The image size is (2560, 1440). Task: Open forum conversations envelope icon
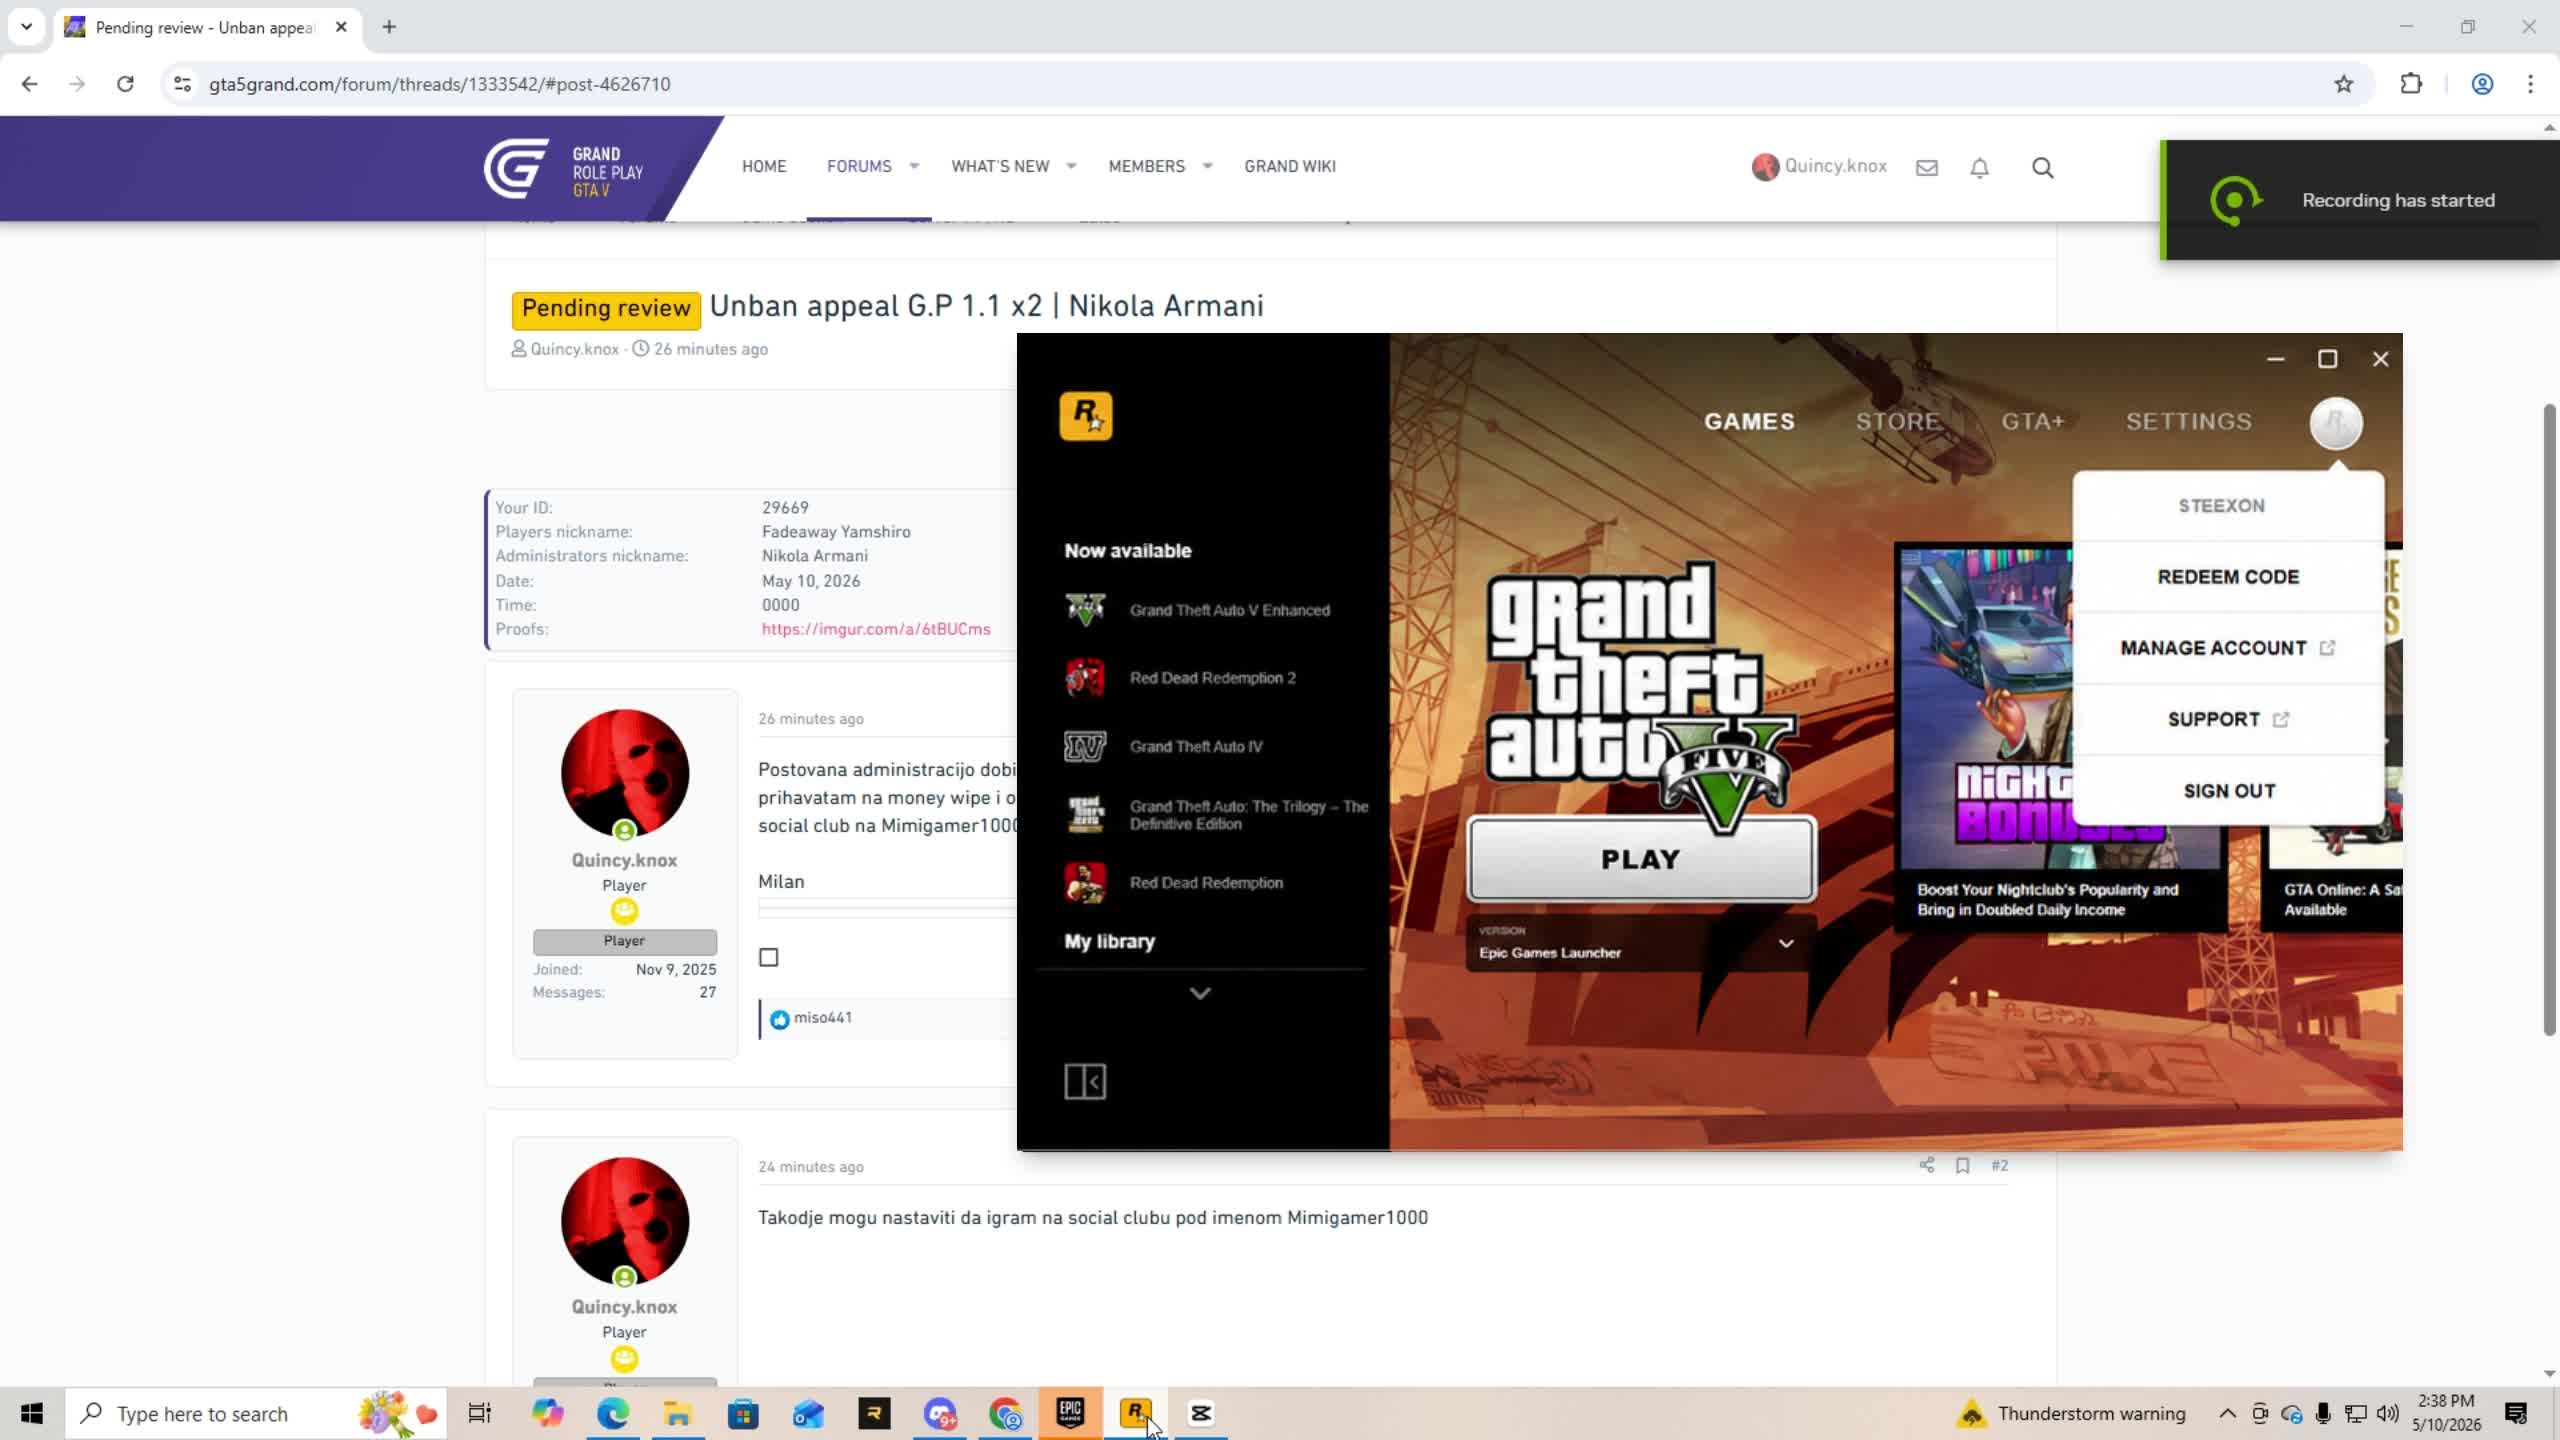(1927, 168)
